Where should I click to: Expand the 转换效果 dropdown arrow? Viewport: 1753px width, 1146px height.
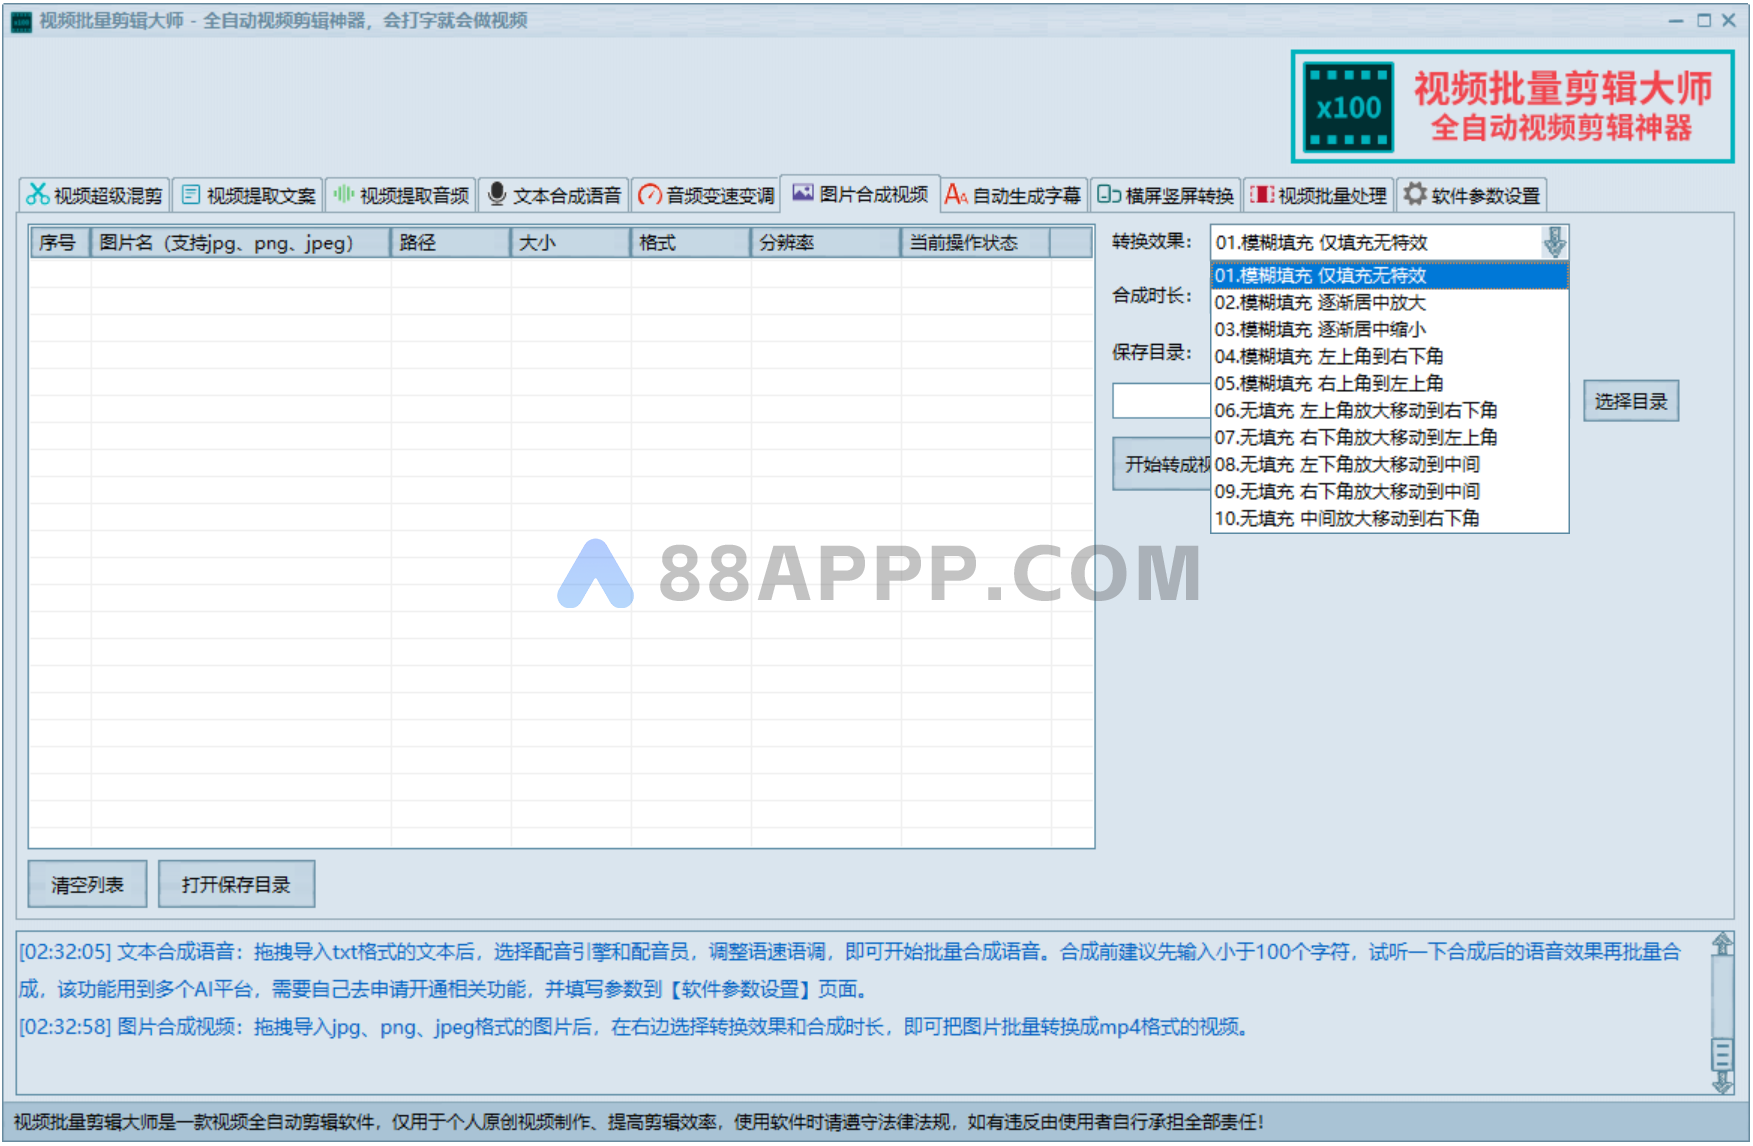[x=1554, y=242]
